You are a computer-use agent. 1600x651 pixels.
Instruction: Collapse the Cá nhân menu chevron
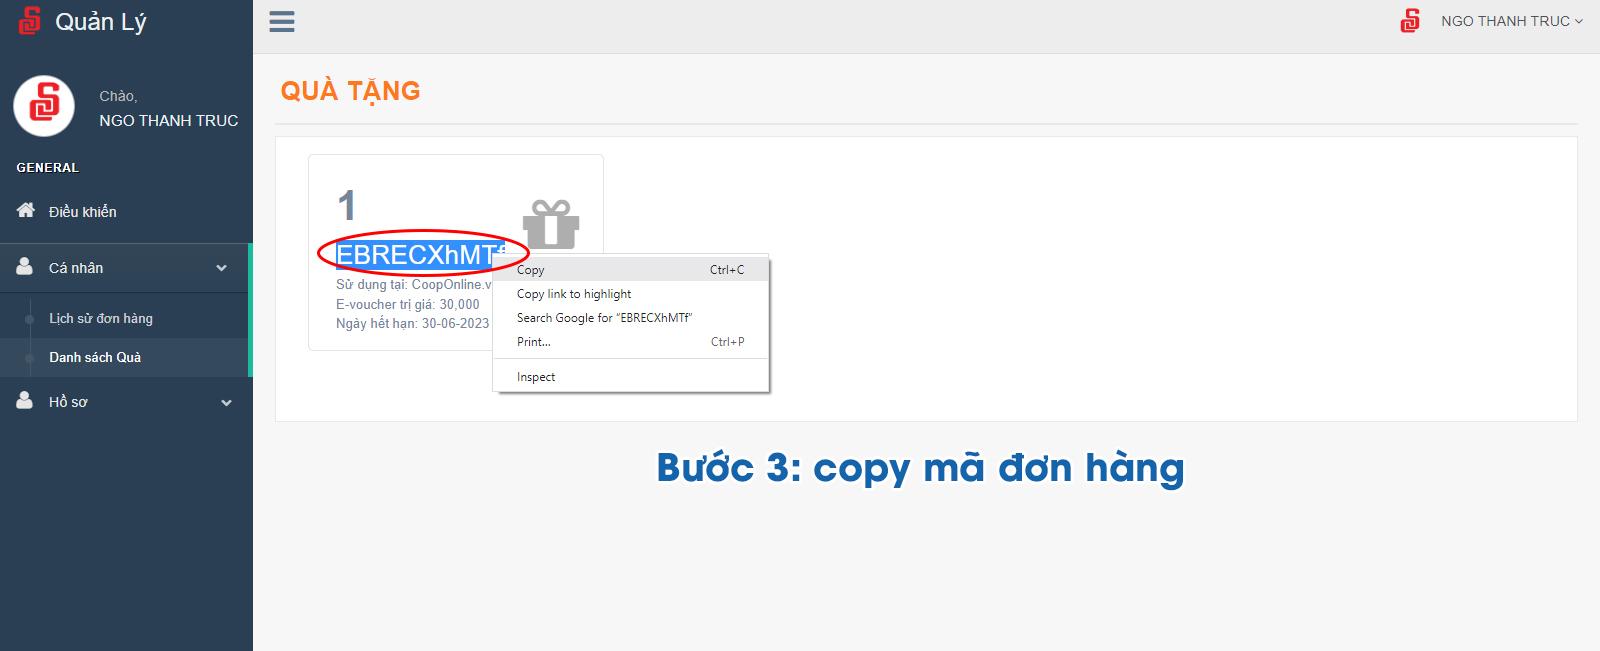(222, 268)
